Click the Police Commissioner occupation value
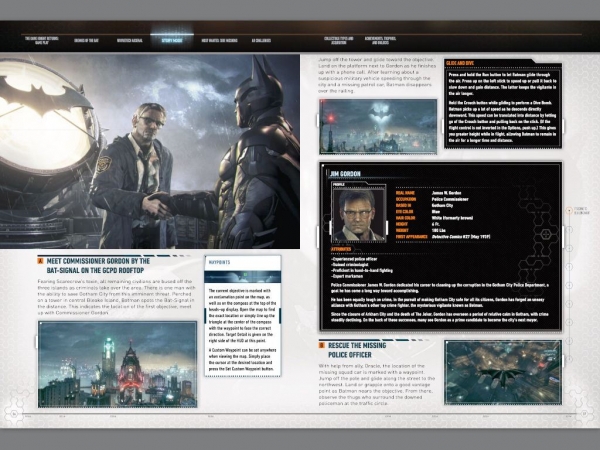This screenshot has height=450, width=600. (450, 199)
